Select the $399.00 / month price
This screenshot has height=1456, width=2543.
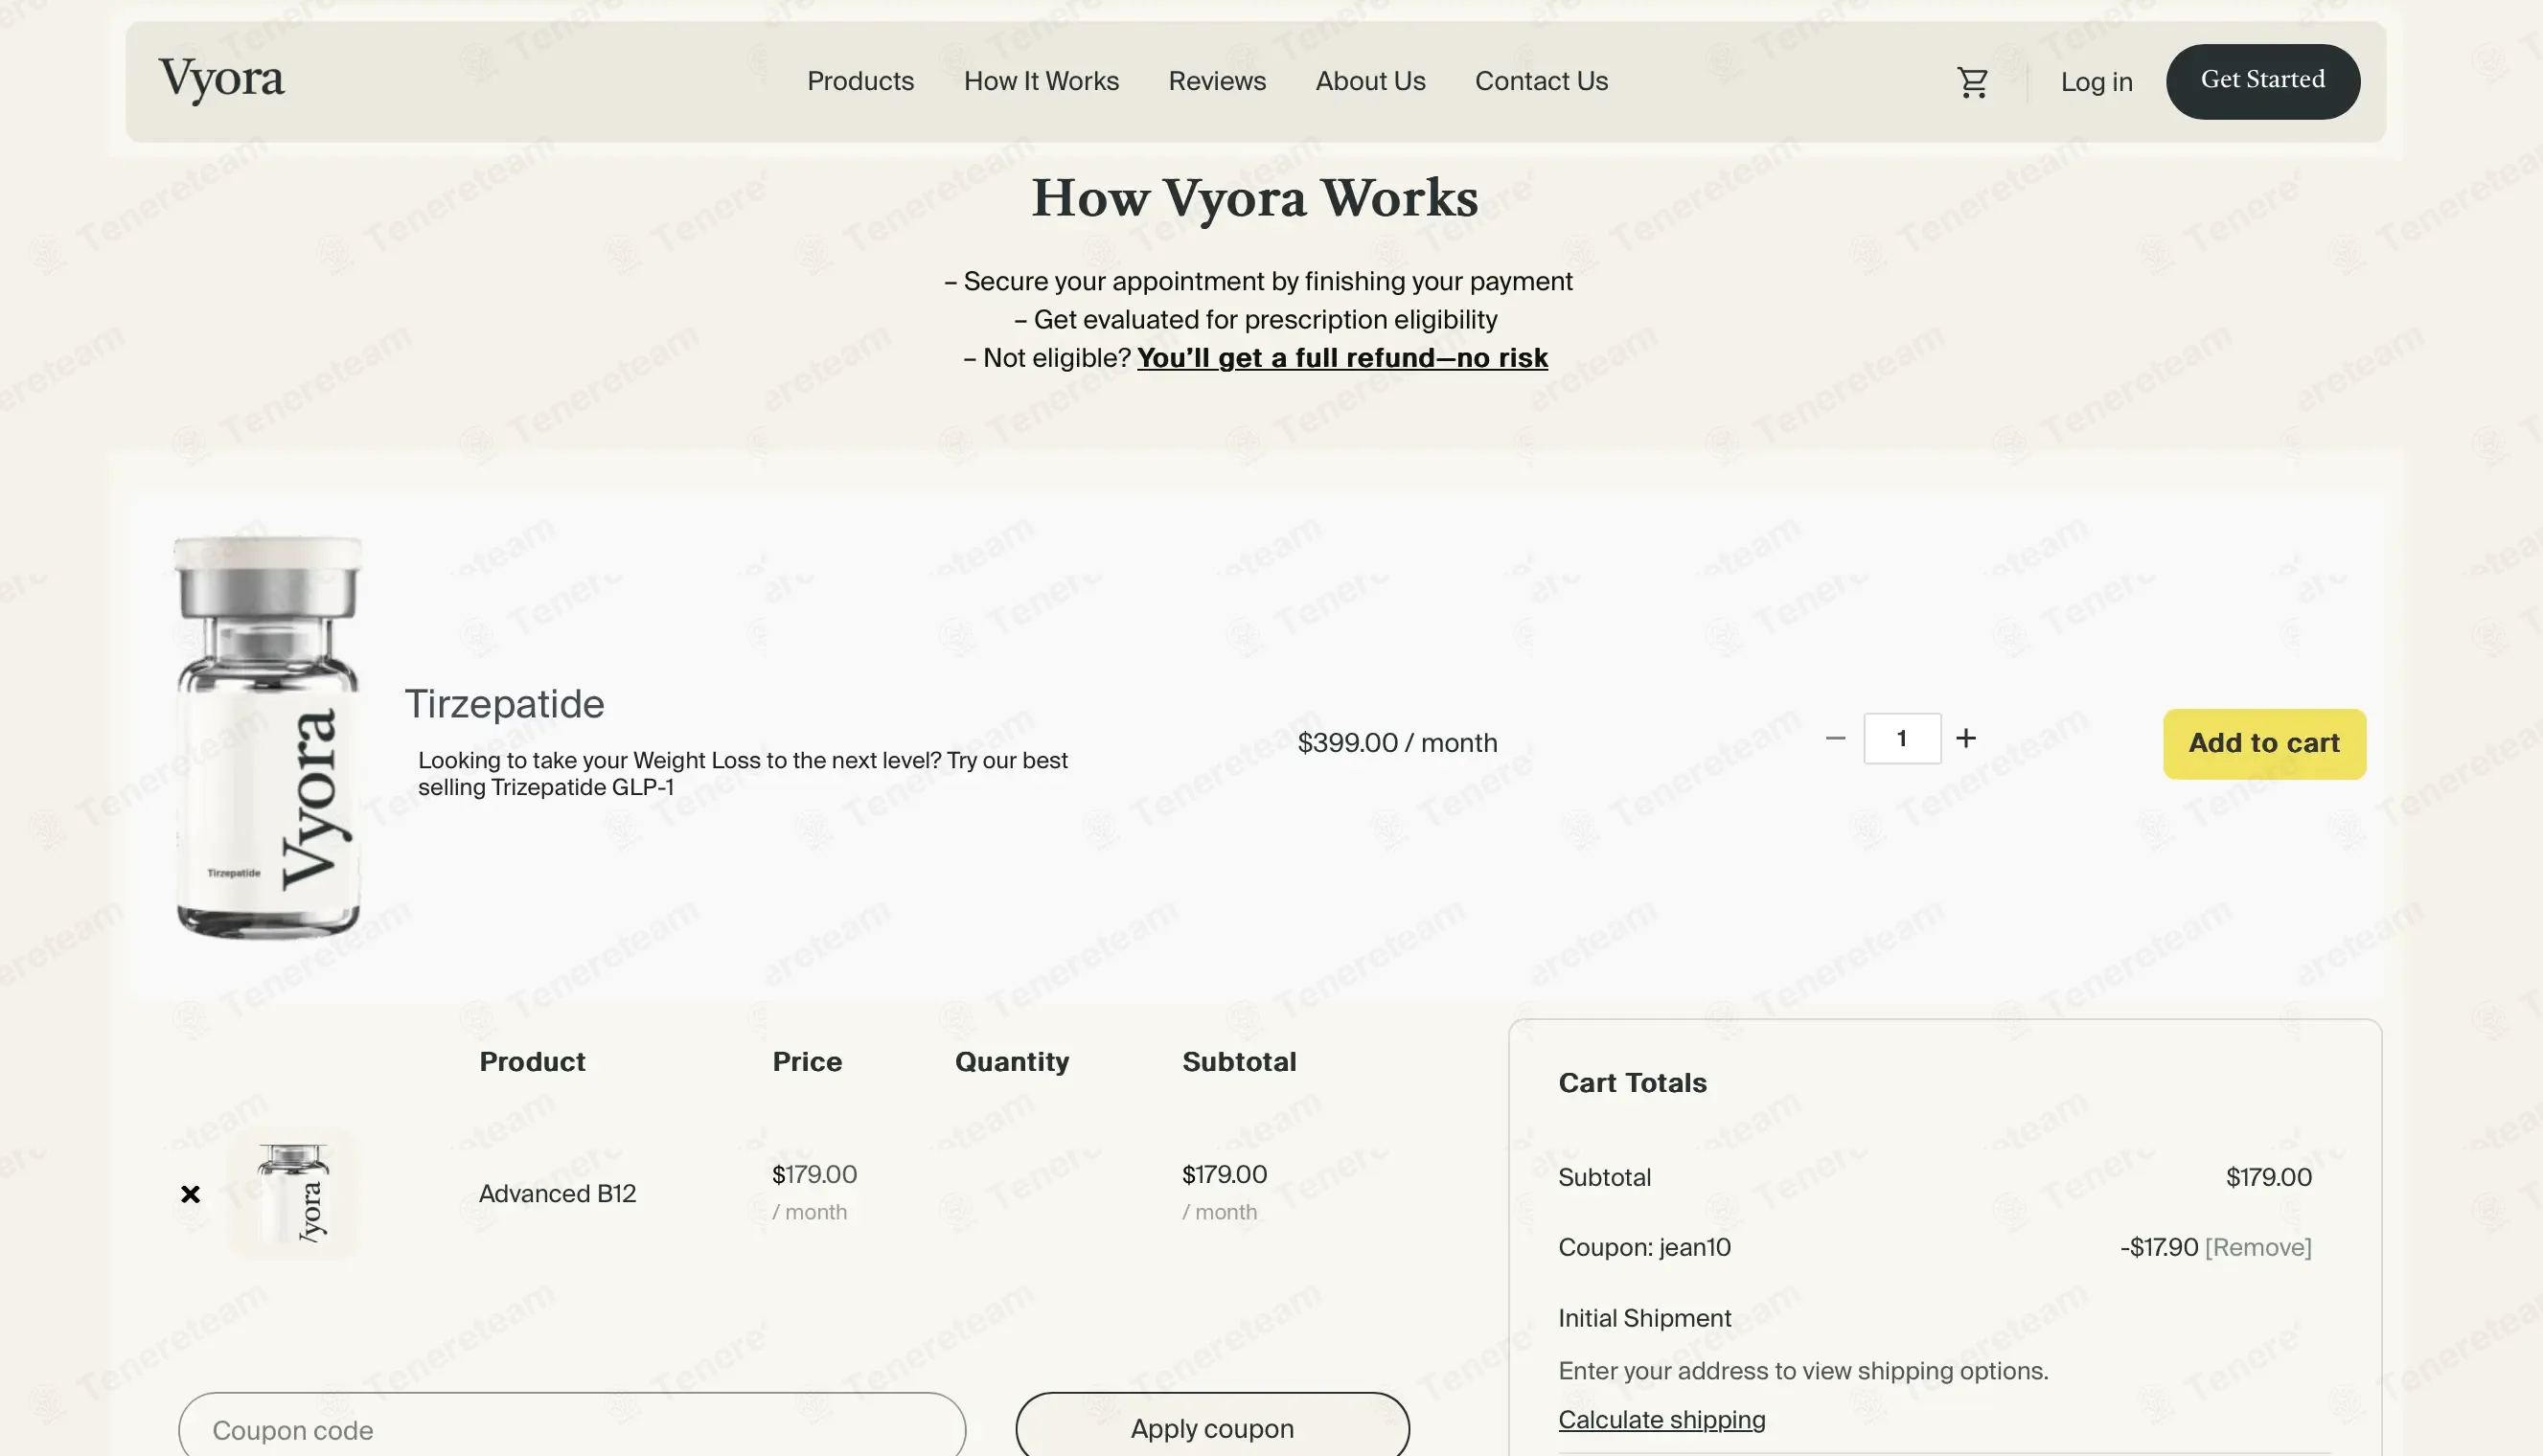pyautogui.click(x=1397, y=743)
